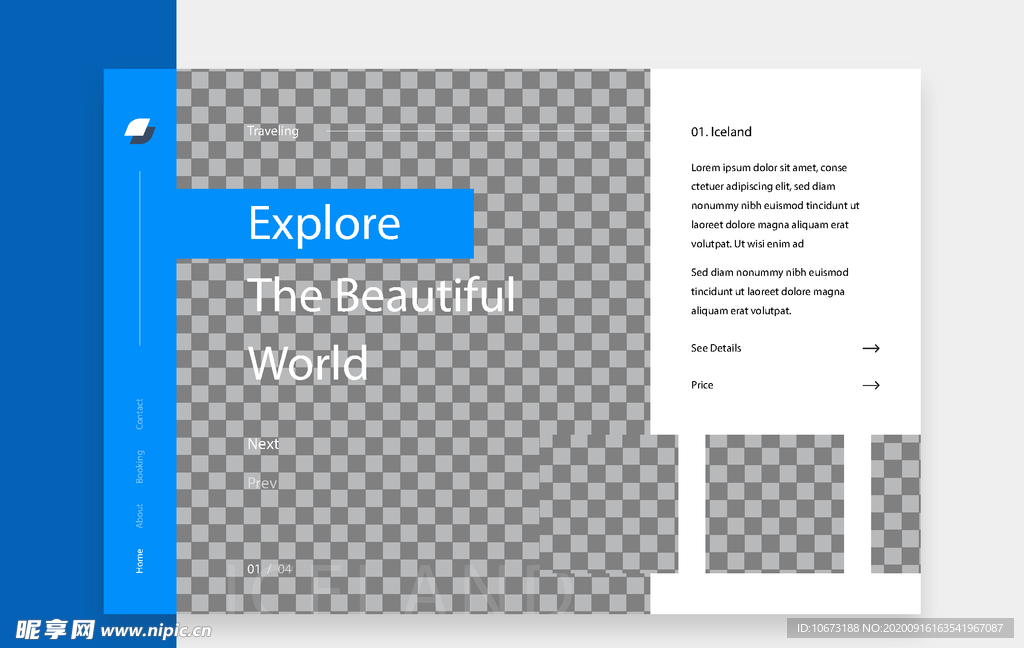Click the Traveling category label
The height and width of the screenshot is (648, 1024).
[273, 131]
